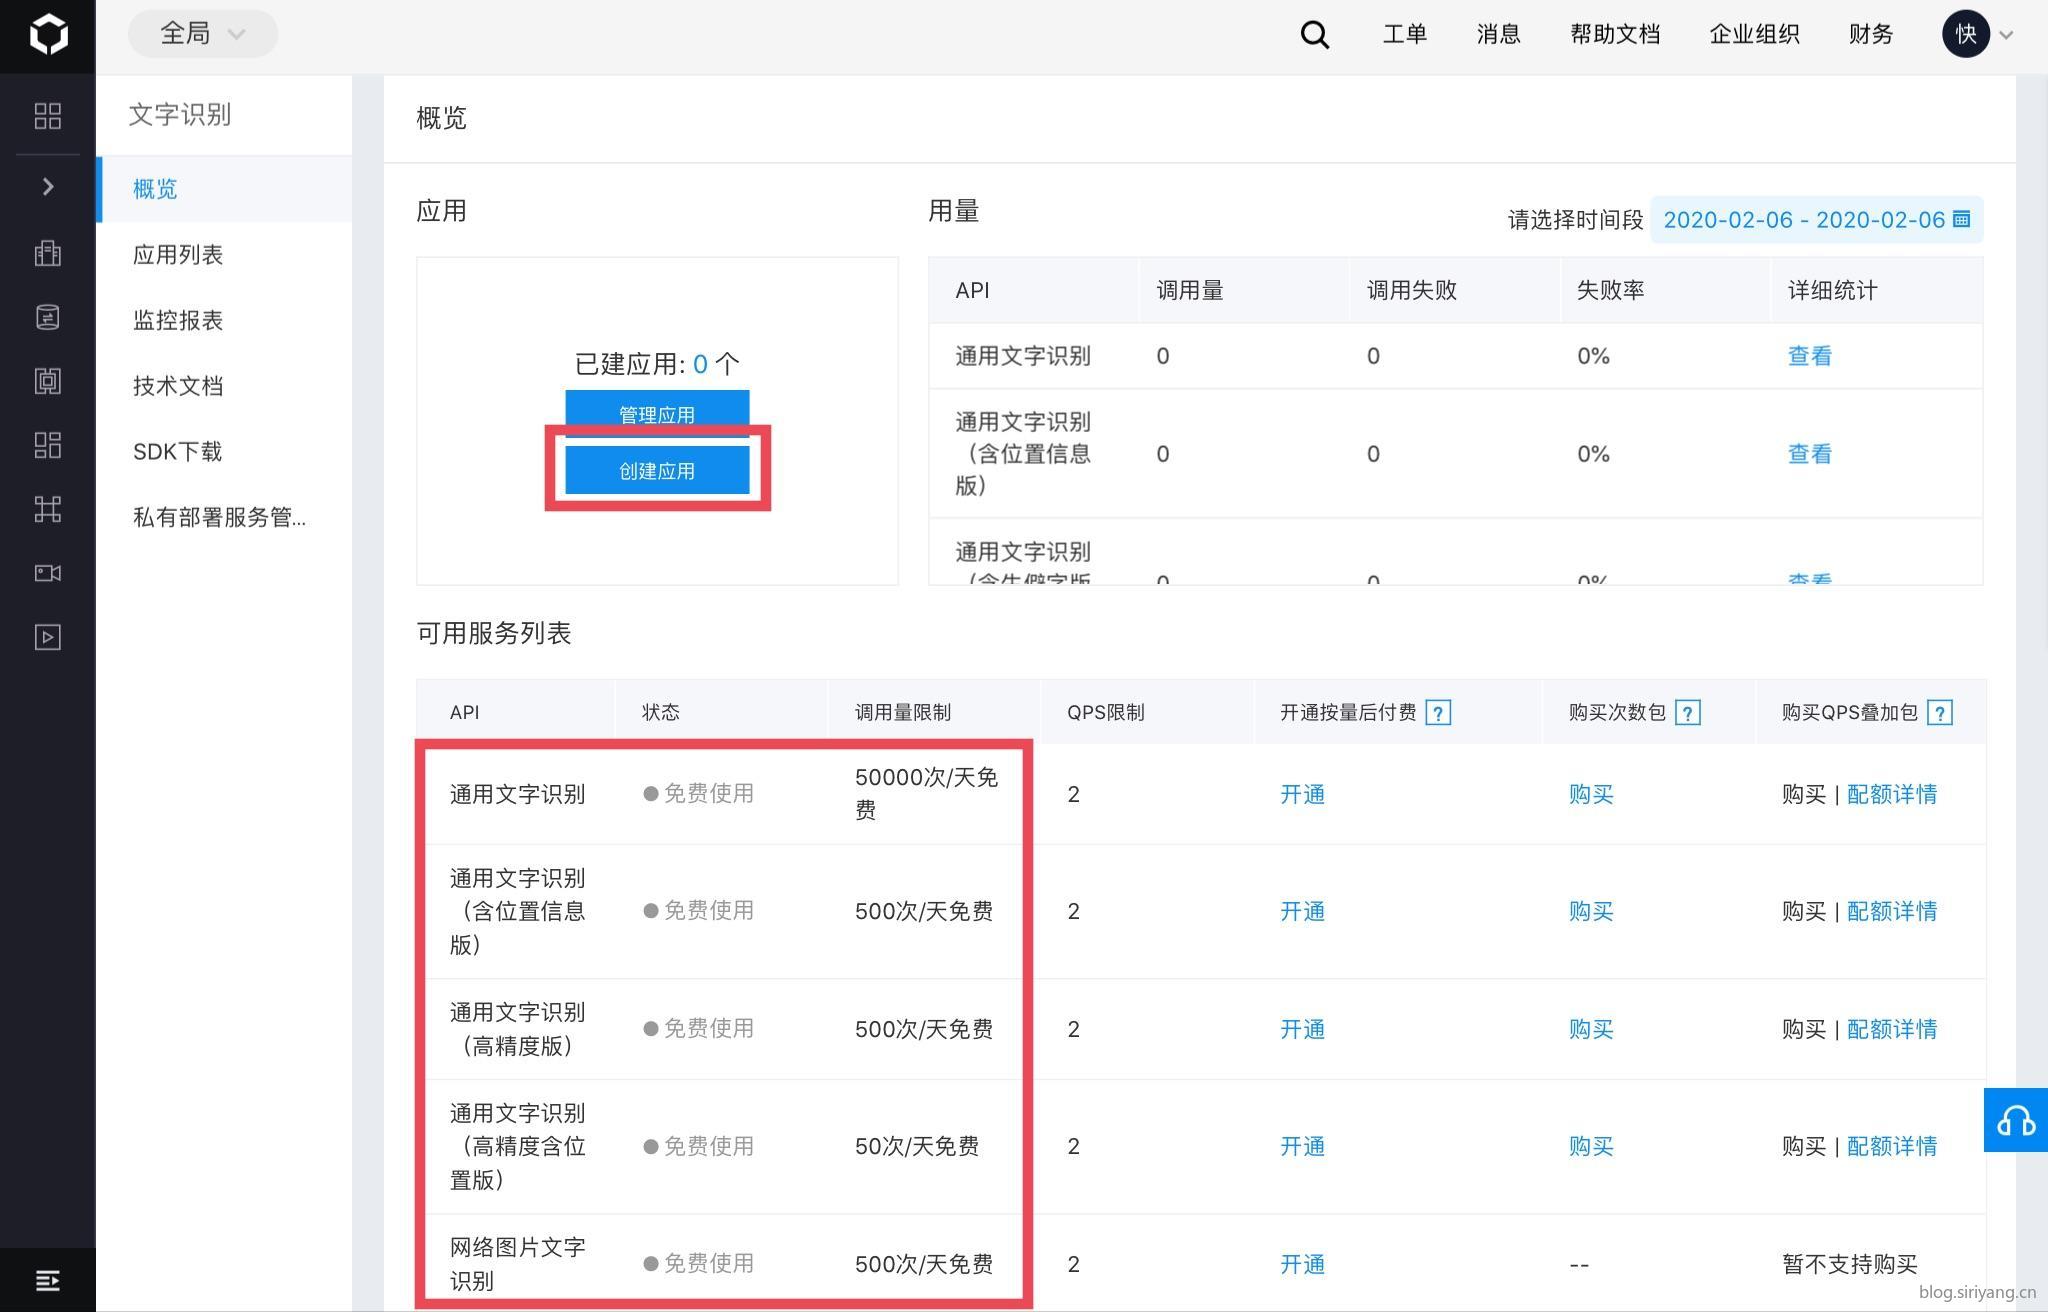Viewport: 2048px width, 1312px height.
Task: Expand the 全局 region dropdown
Action: [x=203, y=34]
